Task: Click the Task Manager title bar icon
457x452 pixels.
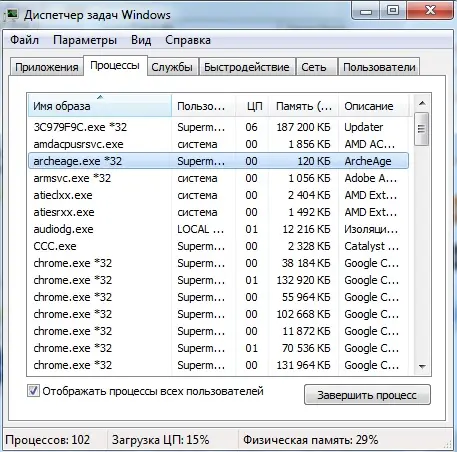Action: coord(12,15)
